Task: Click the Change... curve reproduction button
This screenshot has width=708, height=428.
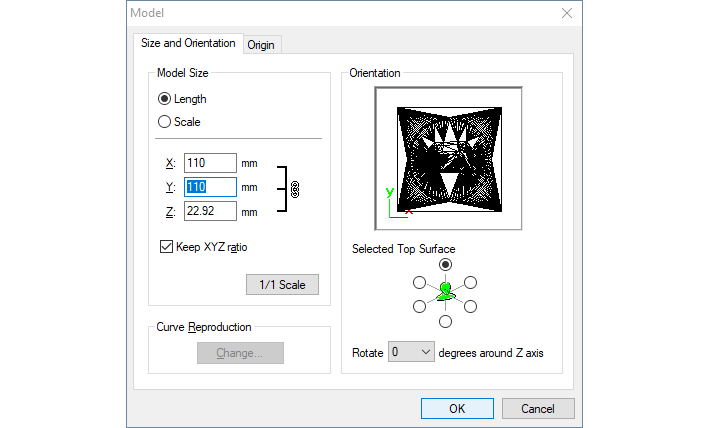Action: [240, 353]
